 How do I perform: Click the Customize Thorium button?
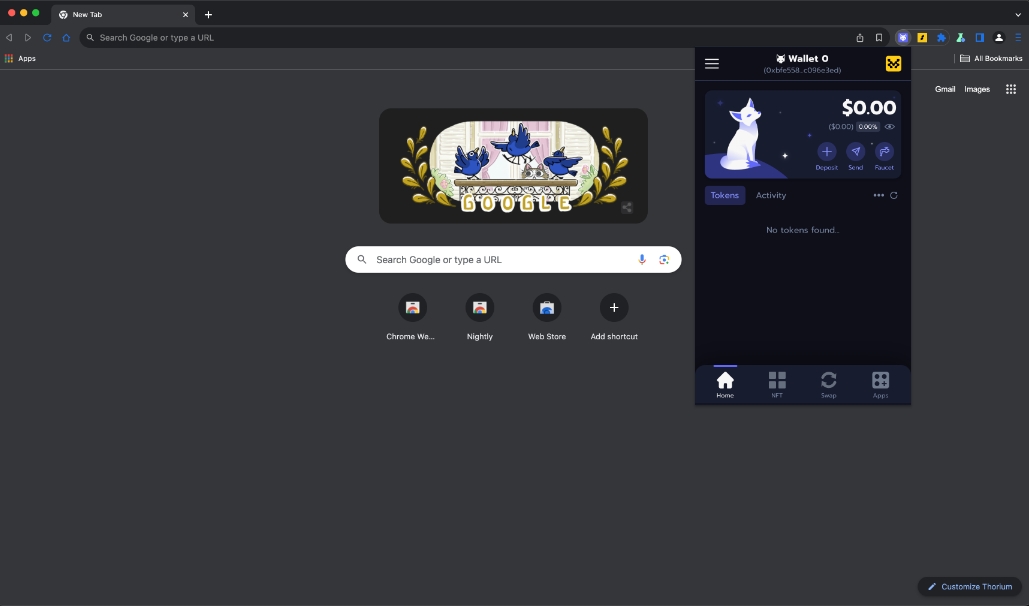pos(969,586)
